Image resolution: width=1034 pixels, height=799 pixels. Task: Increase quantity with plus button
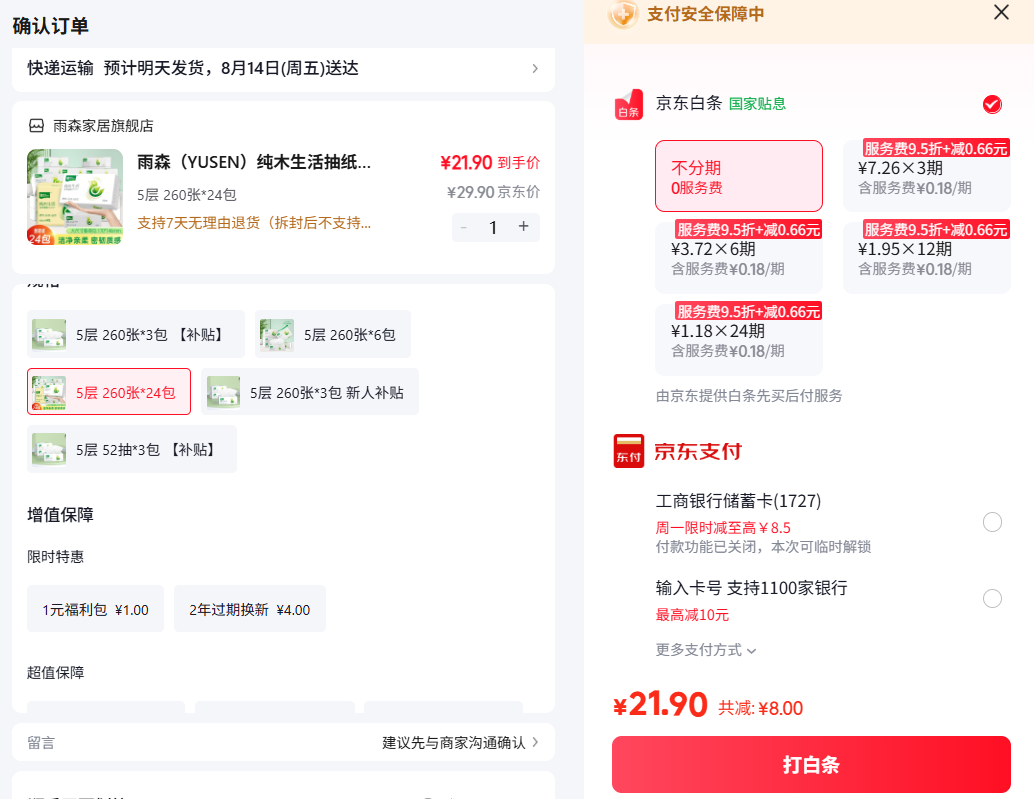point(524,227)
